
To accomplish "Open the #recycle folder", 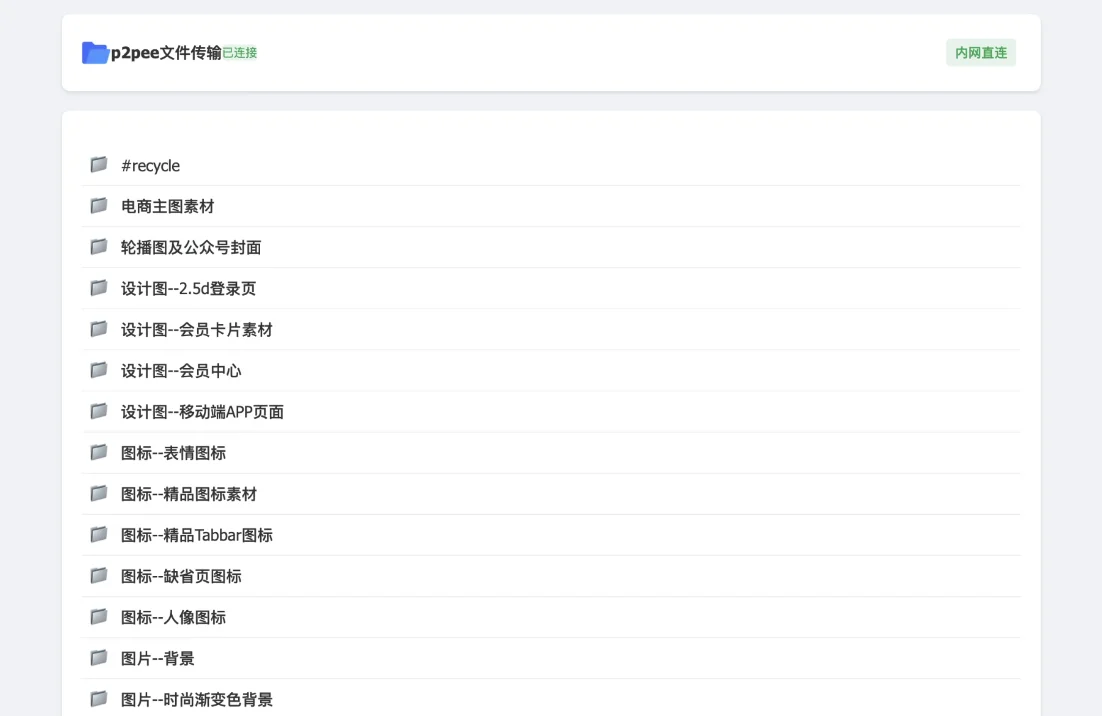I will click(551, 165).
